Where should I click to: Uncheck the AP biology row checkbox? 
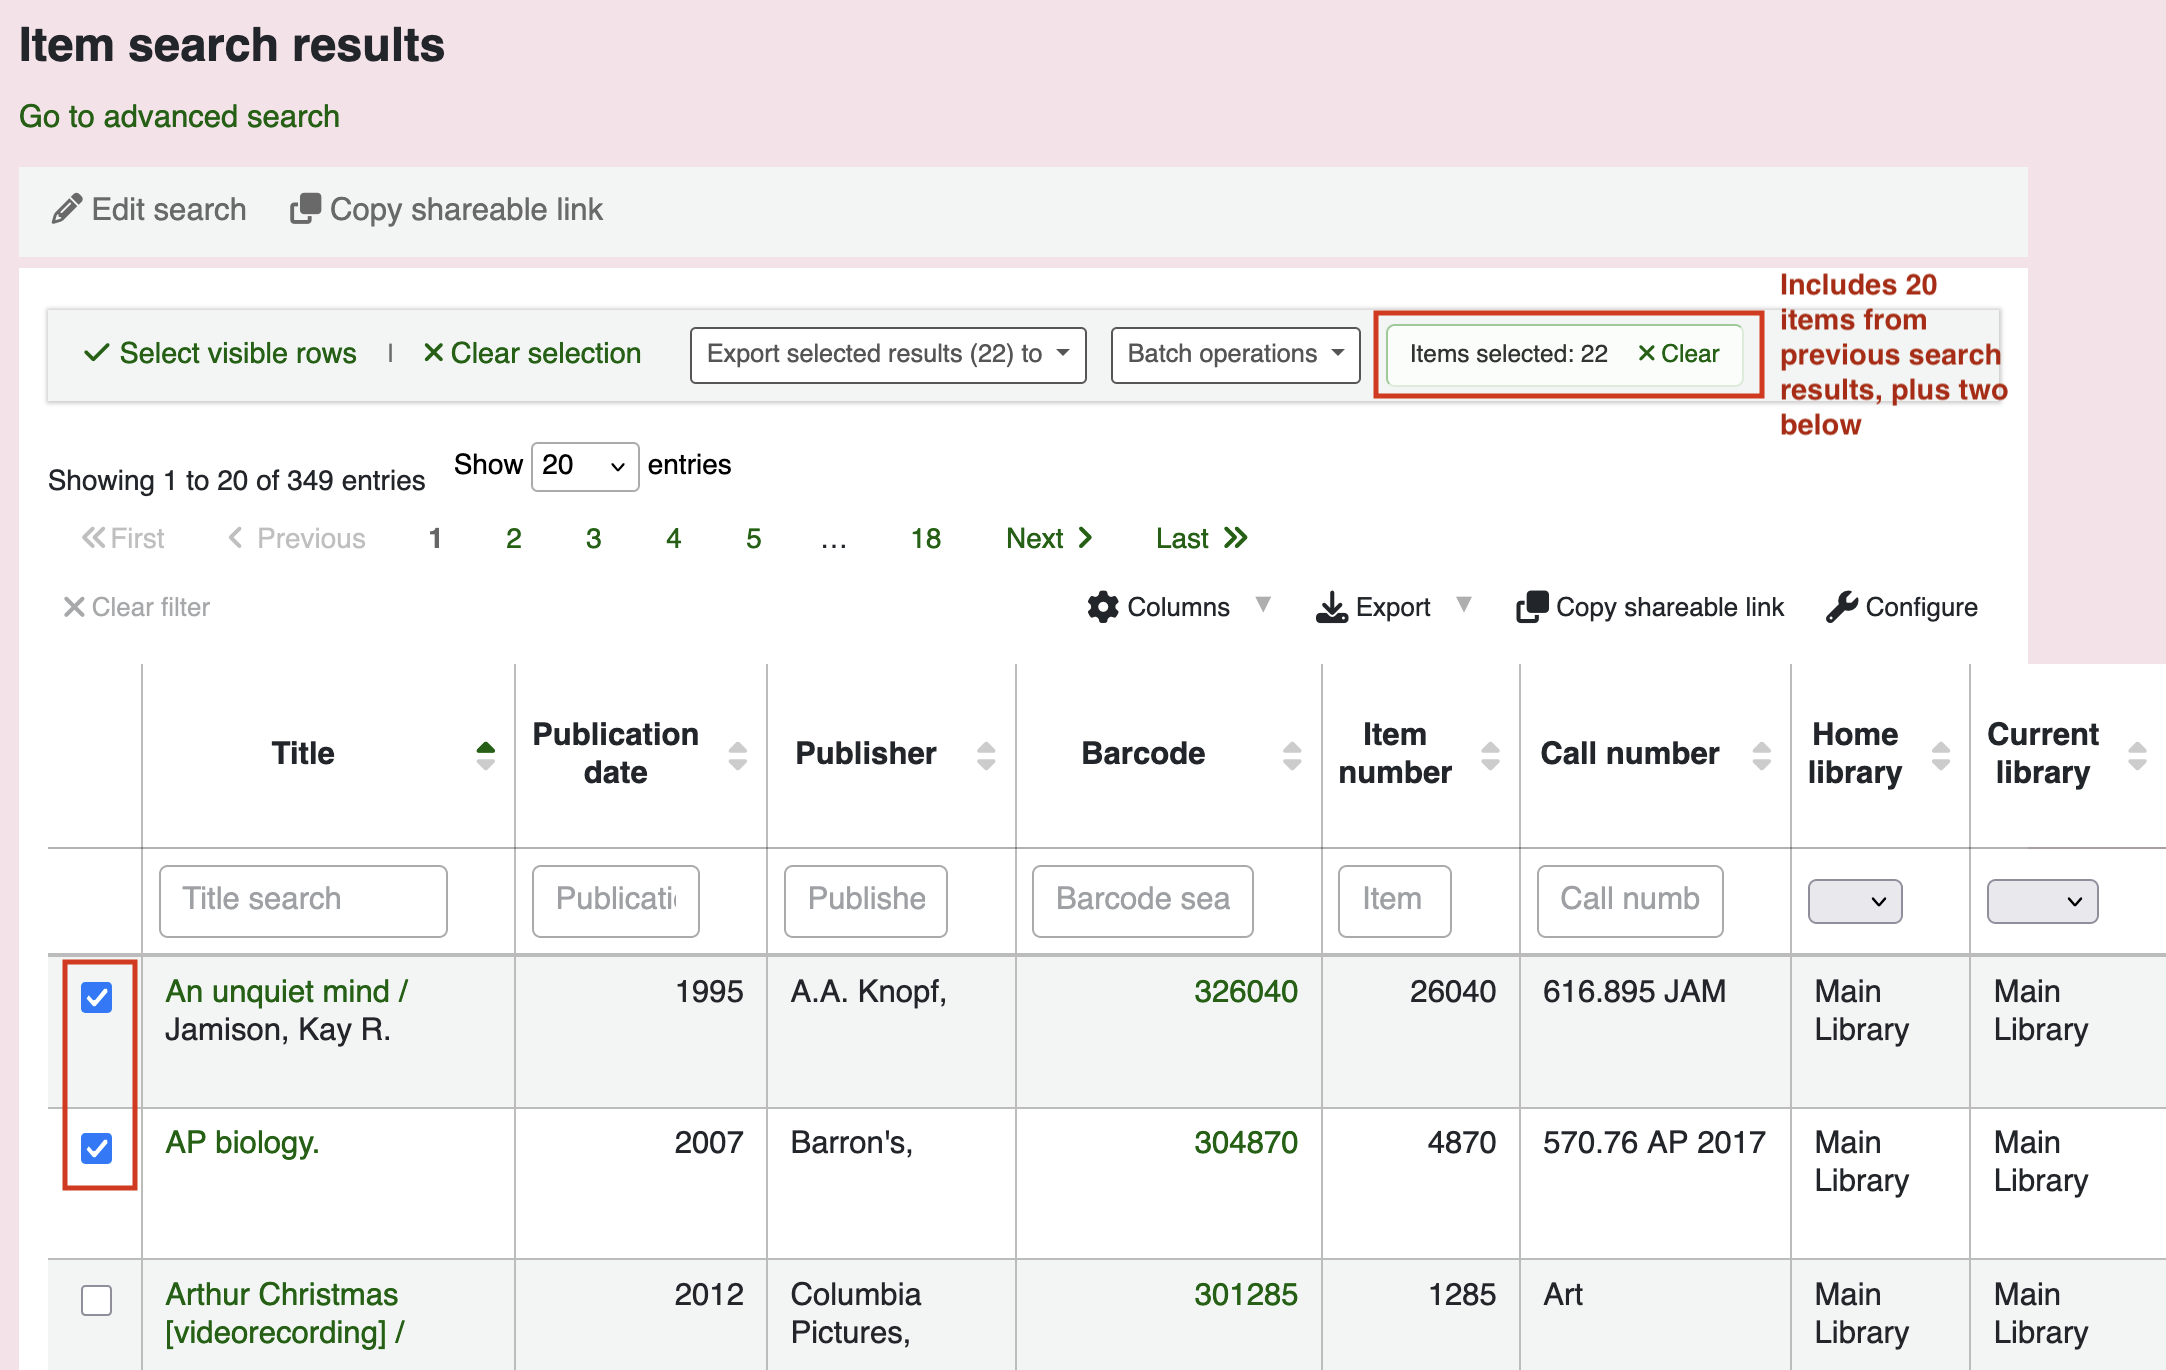point(97,1148)
